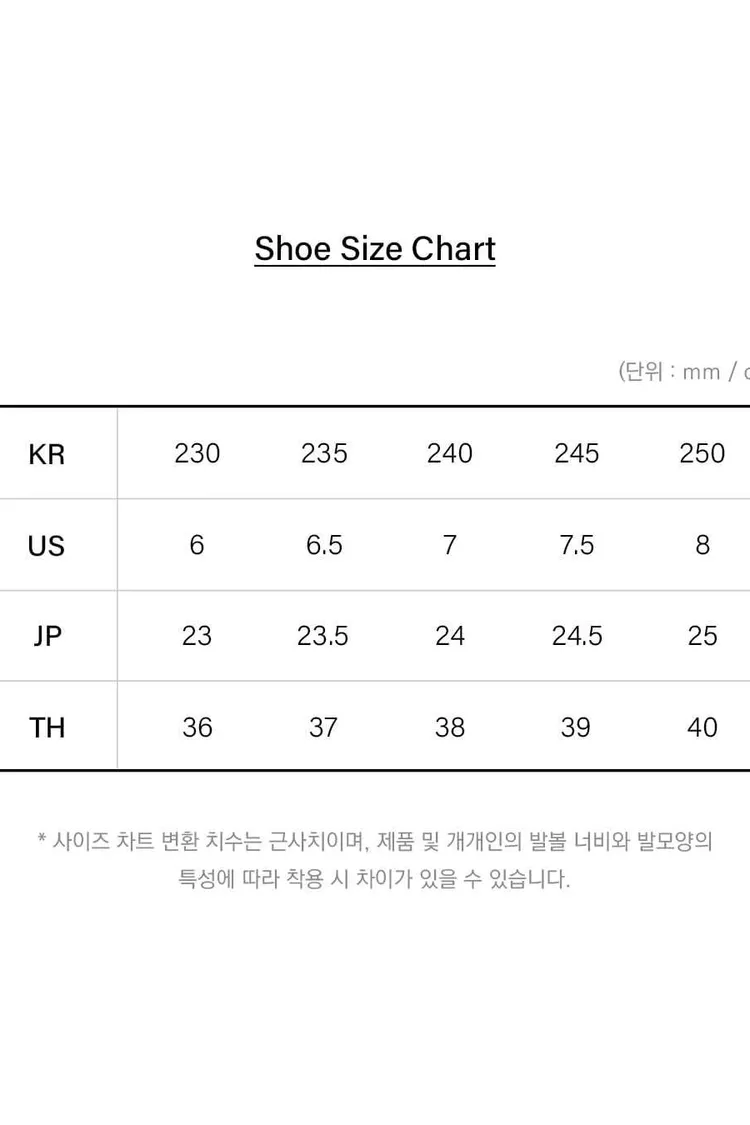
Task: Click the unit label showing mm
Action: (x=701, y=372)
